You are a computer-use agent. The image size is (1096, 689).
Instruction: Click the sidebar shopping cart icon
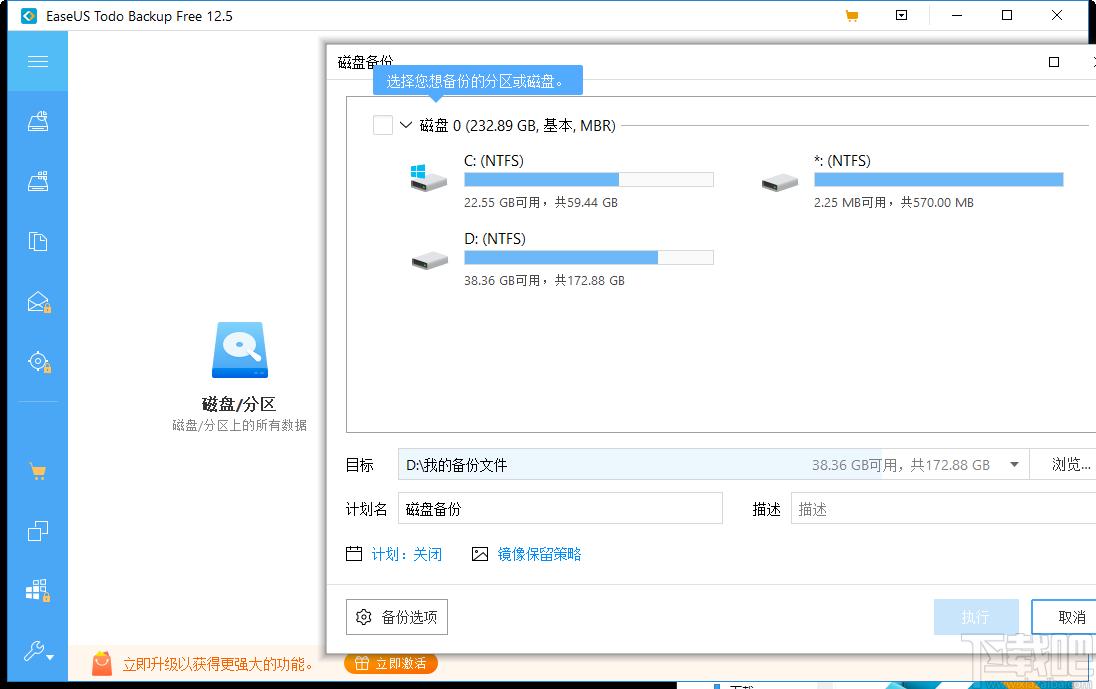tap(38, 472)
